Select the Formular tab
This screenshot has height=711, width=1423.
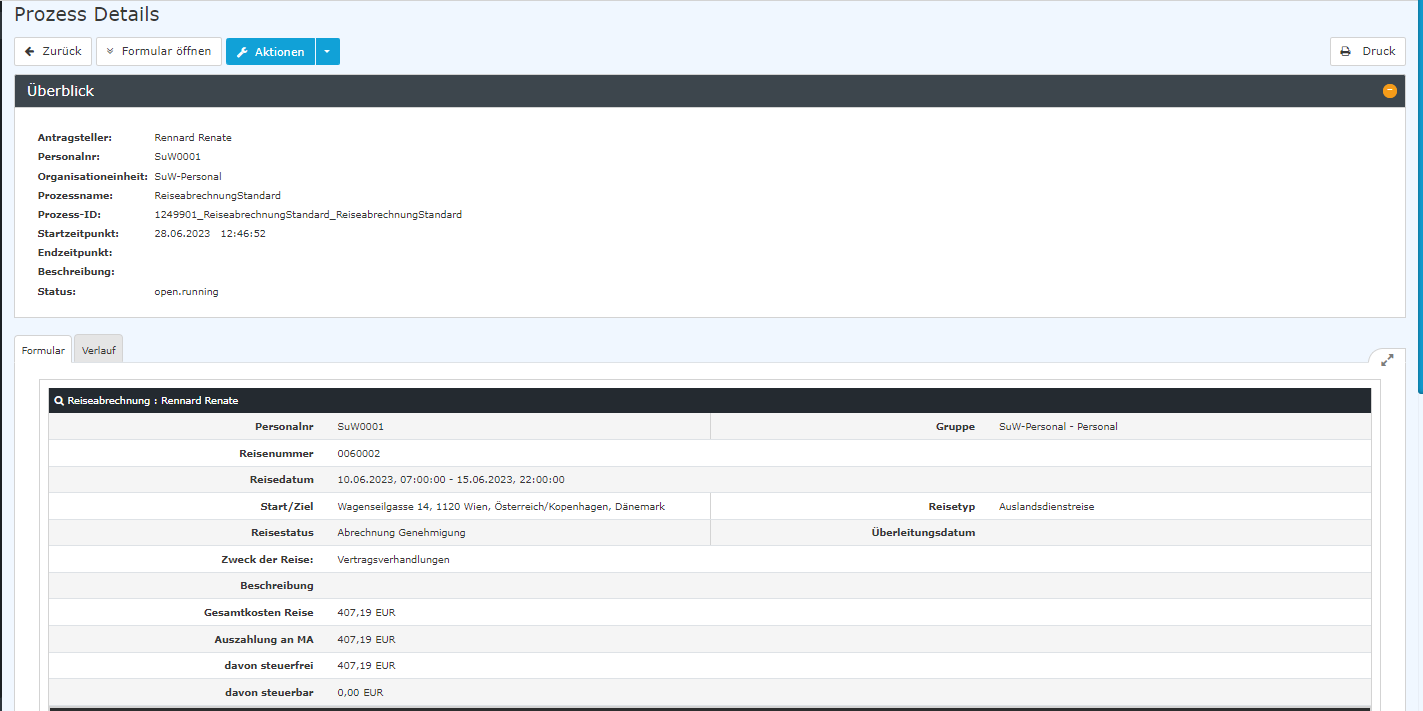point(43,350)
